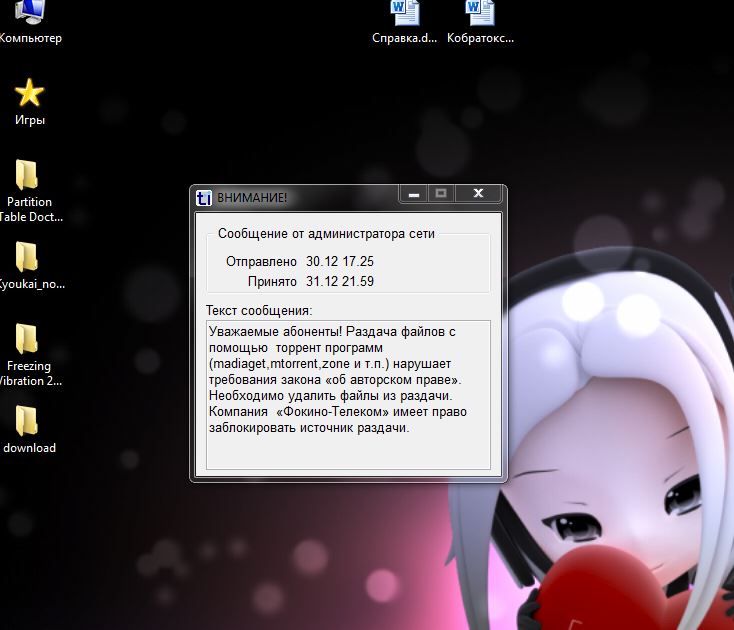
Task: Select the Partition Table Doctor folder
Action: 27,175
